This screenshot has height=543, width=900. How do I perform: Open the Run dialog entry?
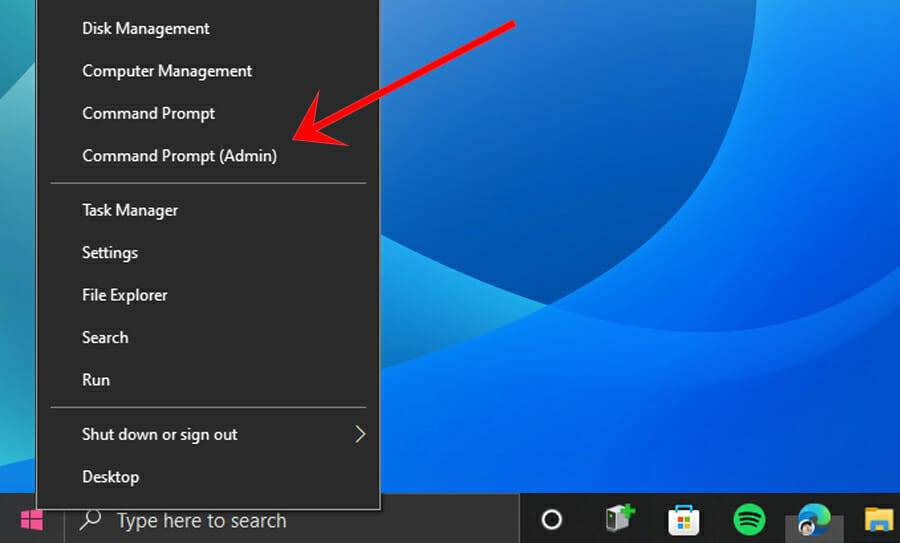click(208, 380)
